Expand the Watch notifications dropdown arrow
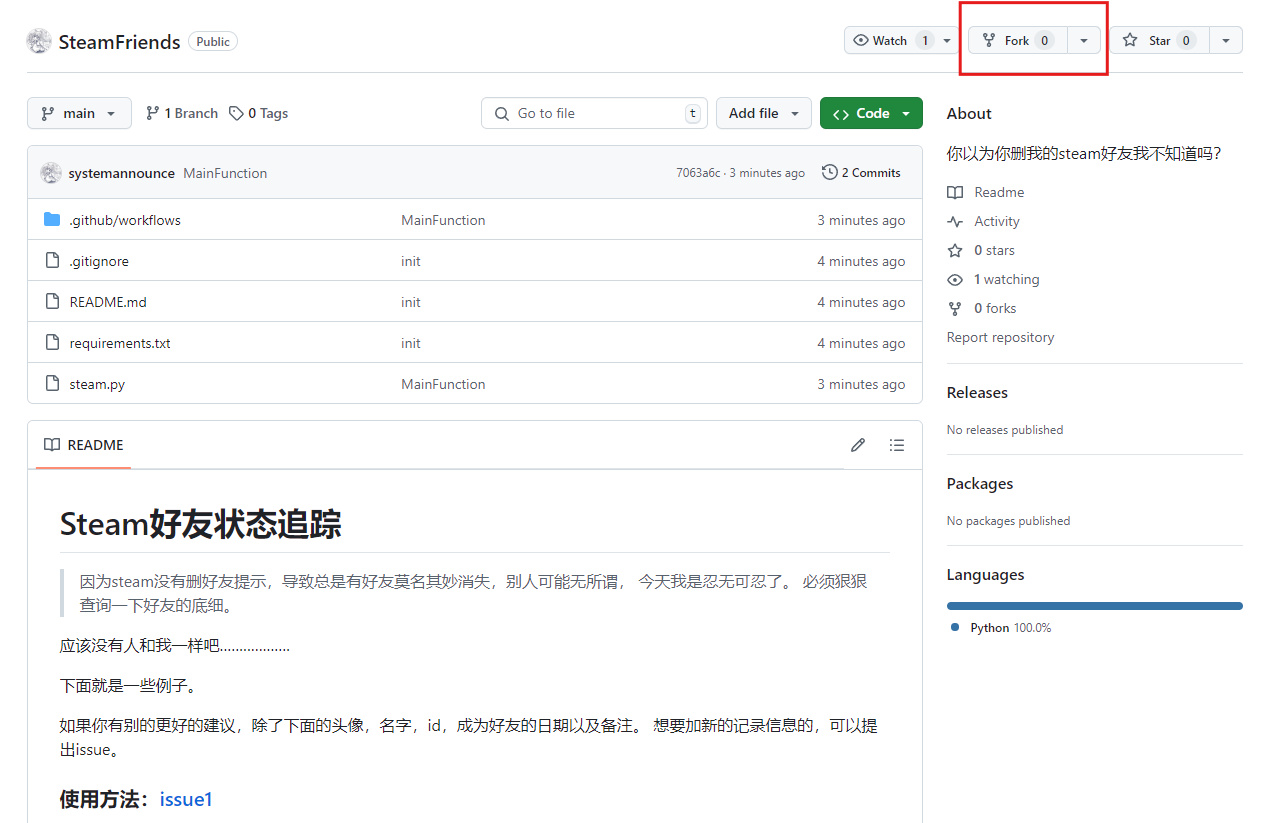 pos(948,40)
